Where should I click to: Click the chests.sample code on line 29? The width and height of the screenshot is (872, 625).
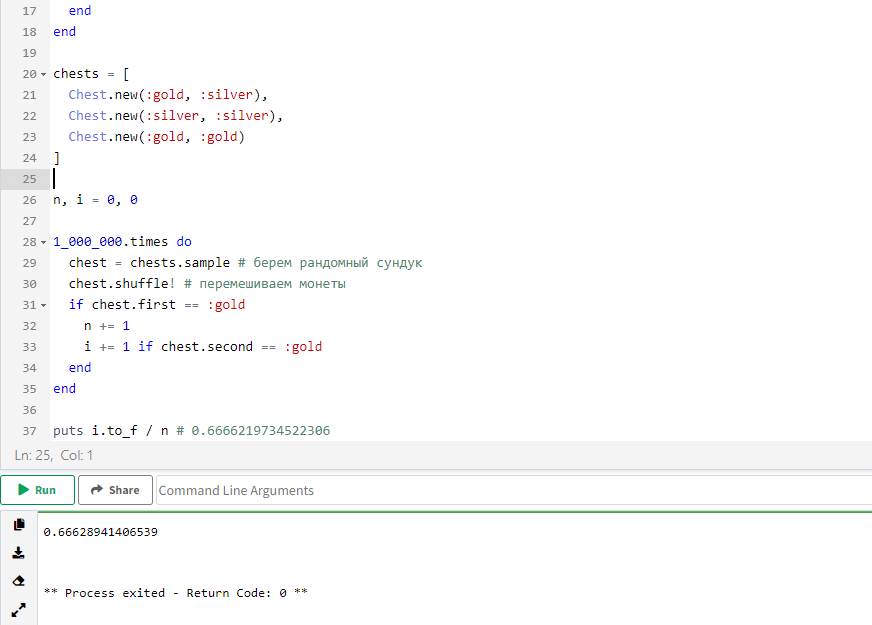[x=175, y=263]
